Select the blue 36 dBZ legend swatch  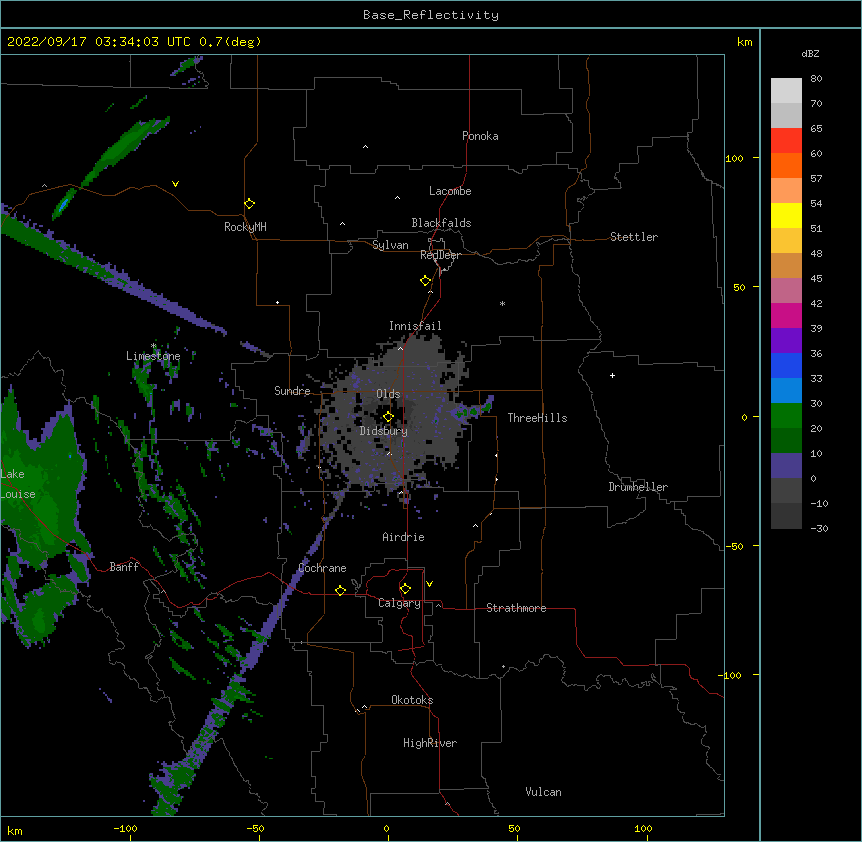(786, 365)
